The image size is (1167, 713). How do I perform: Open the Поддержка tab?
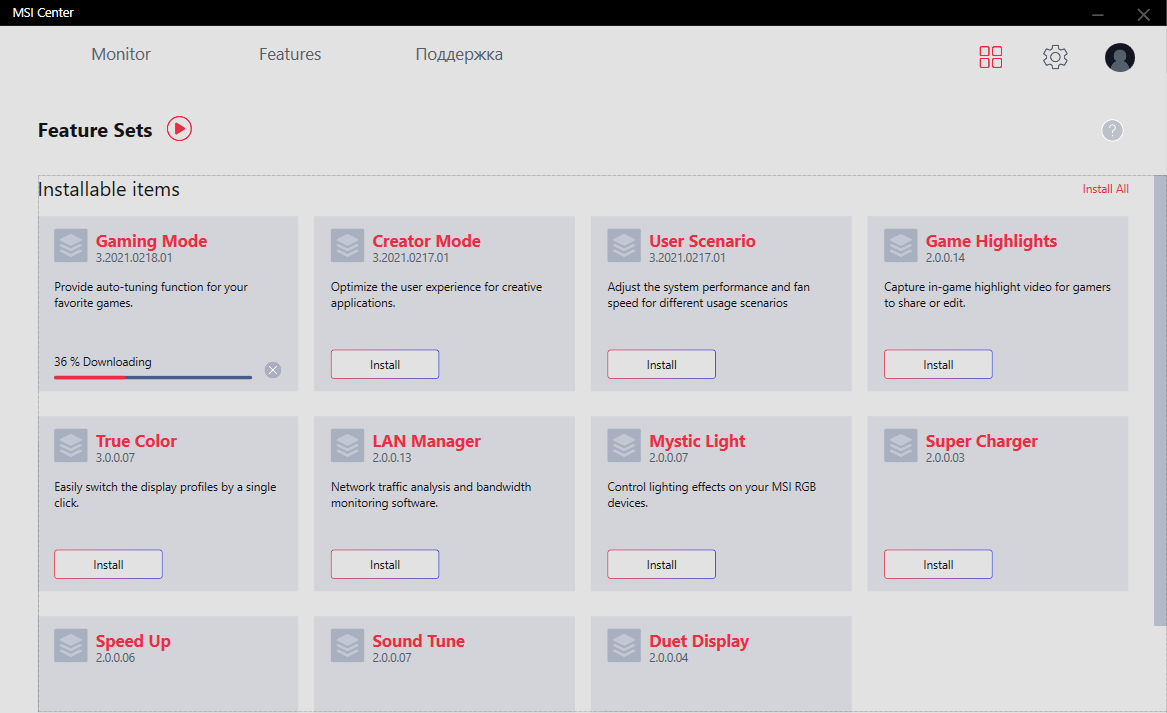click(x=459, y=54)
